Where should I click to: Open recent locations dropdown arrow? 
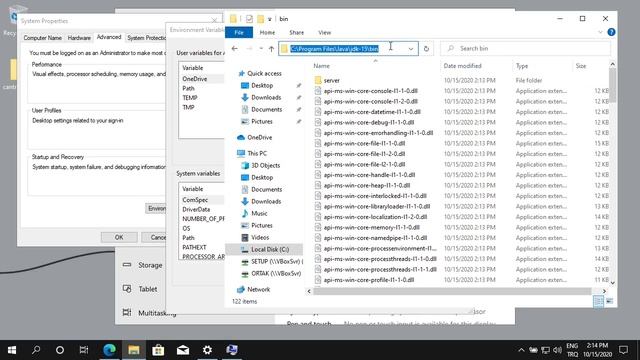point(261,49)
